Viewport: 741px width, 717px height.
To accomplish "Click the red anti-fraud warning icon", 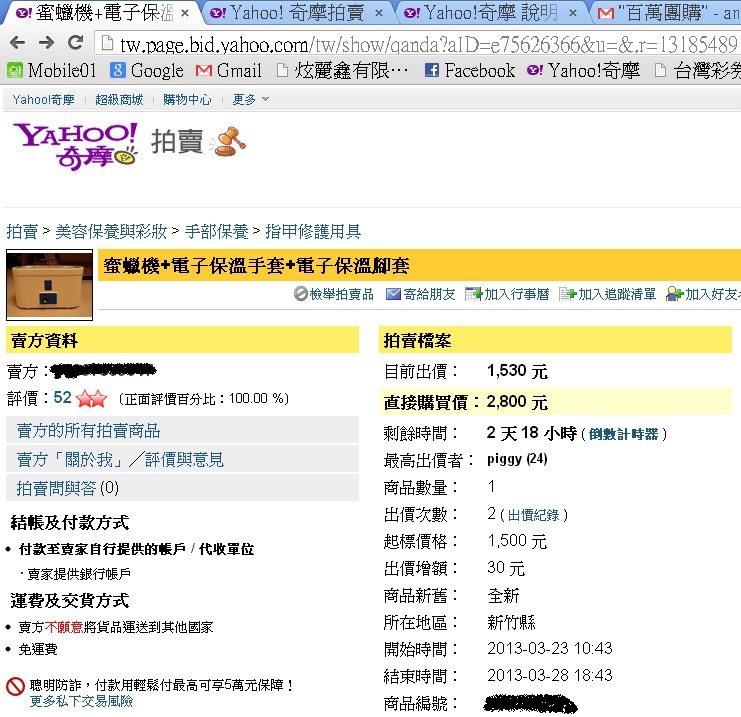I will (15, 686).
